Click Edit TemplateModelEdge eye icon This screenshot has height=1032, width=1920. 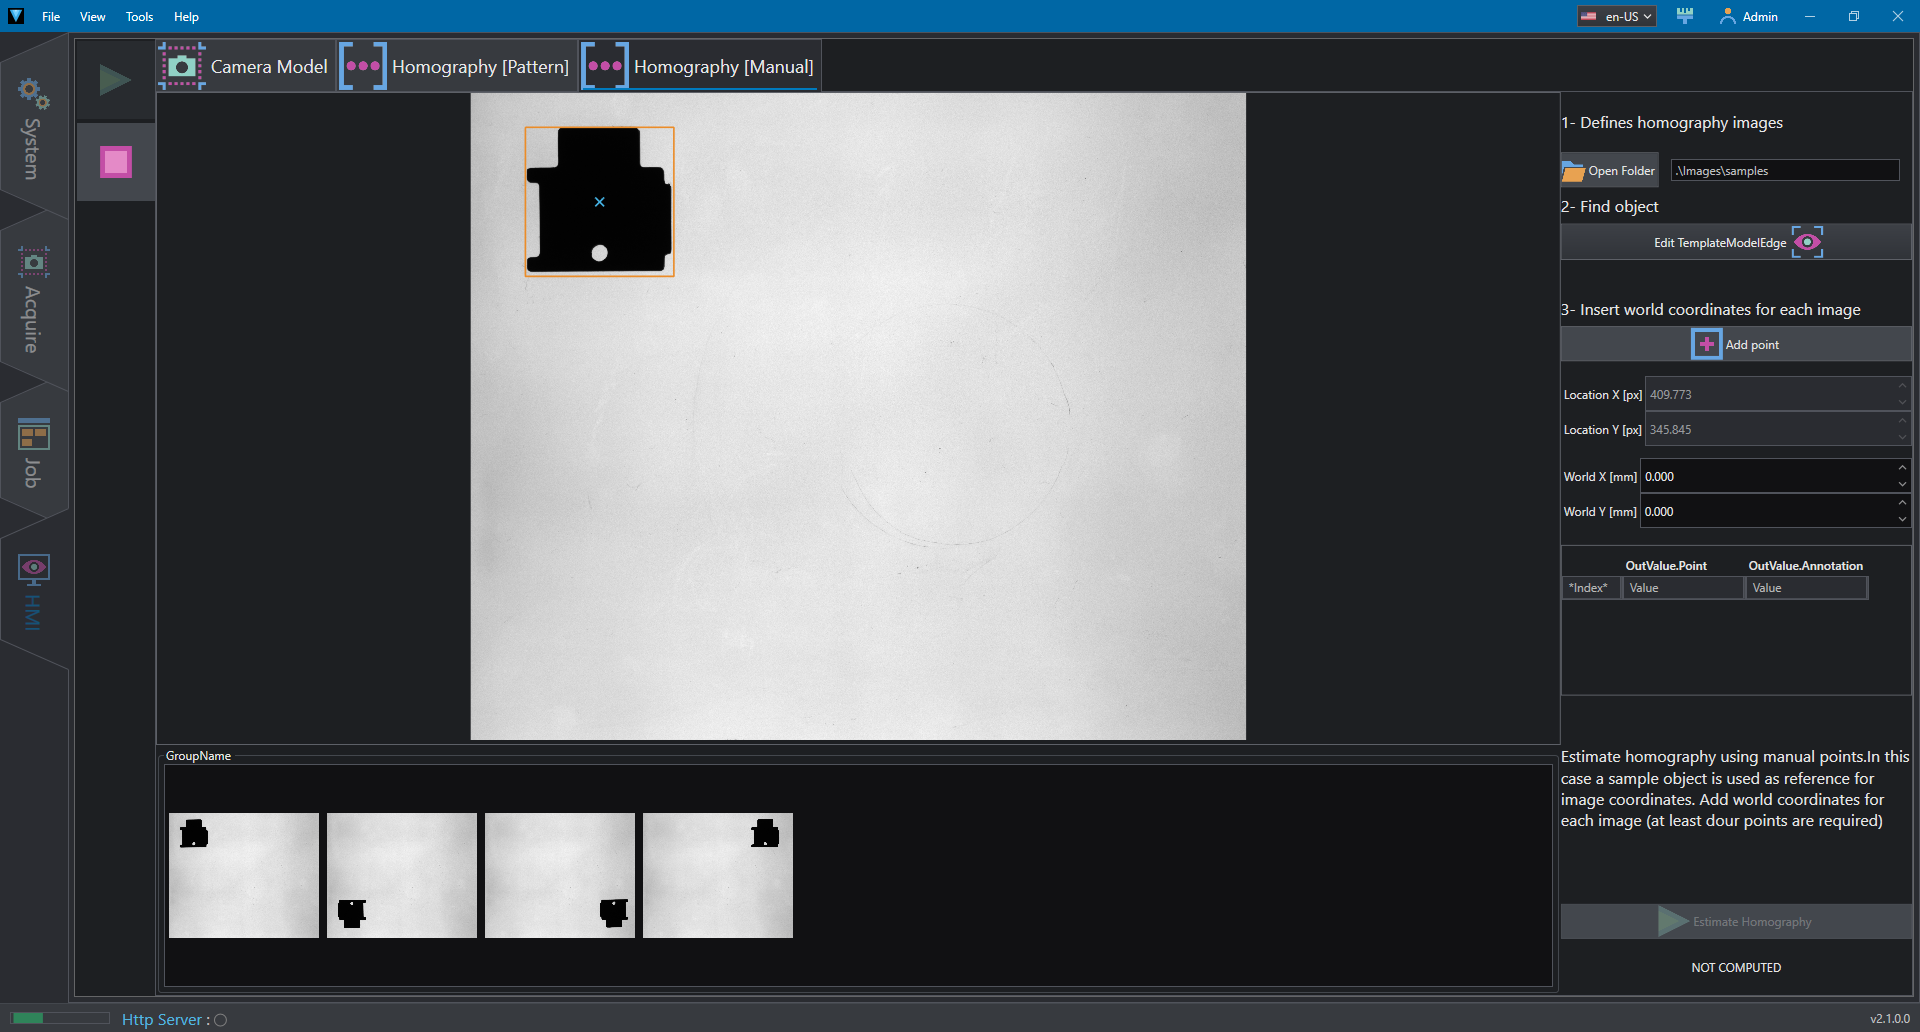1807,242
